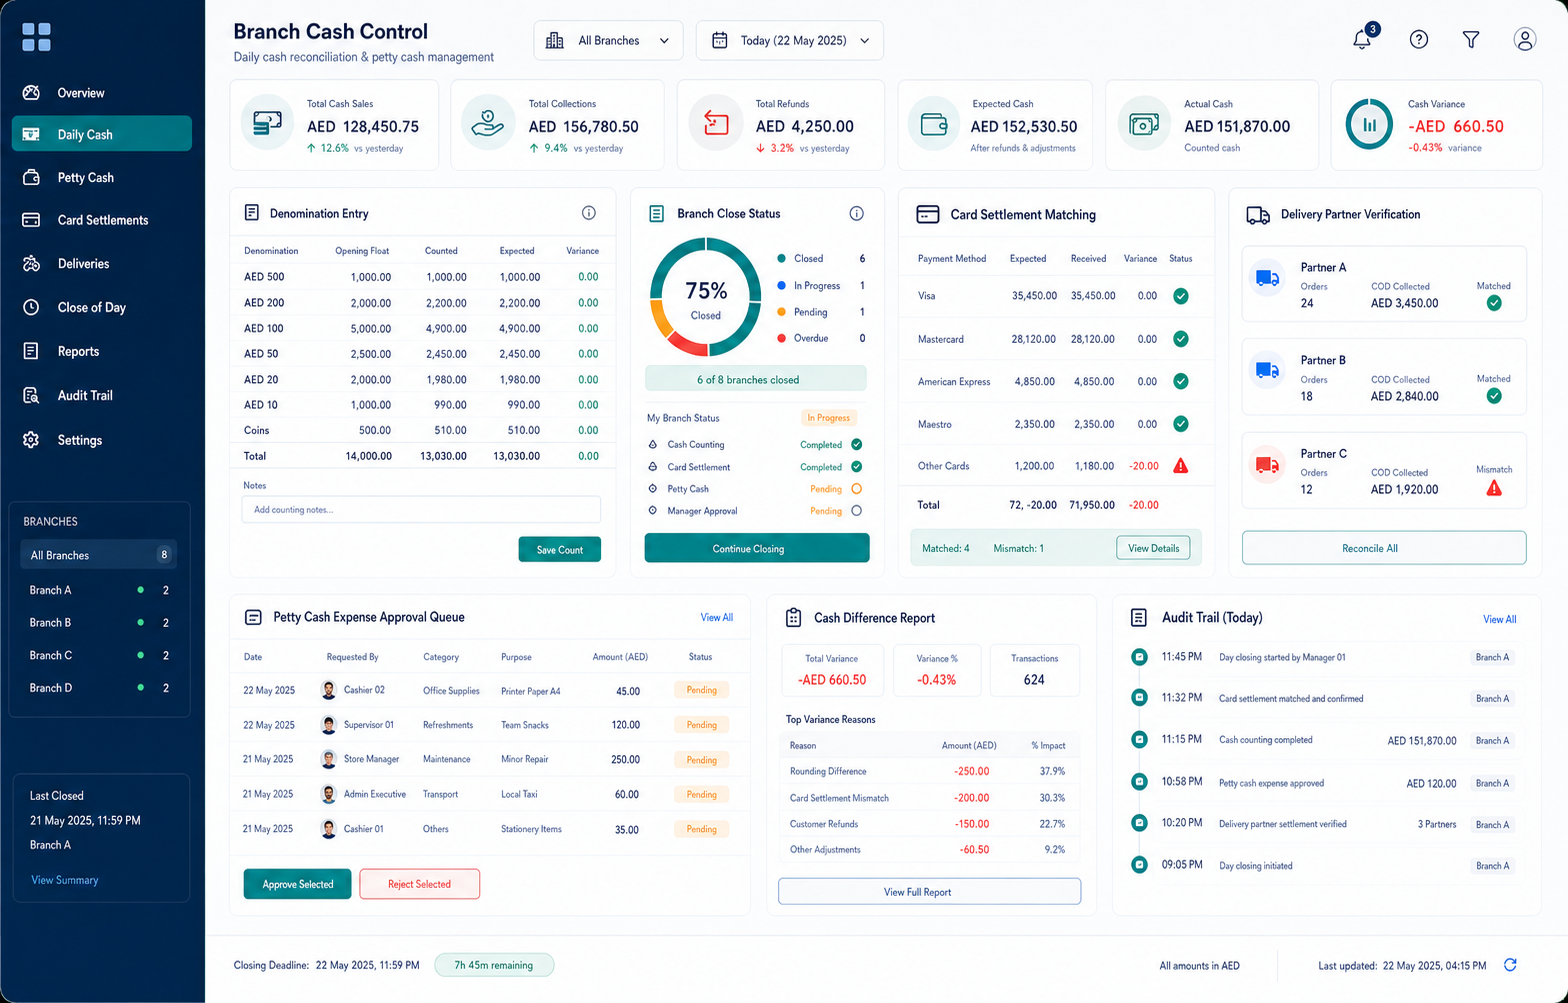The width and height of the screenshot is (1568, 1003).
Task: Click the Cash Counting completed check
Action: pyautogui.click(x=857, y=445)
